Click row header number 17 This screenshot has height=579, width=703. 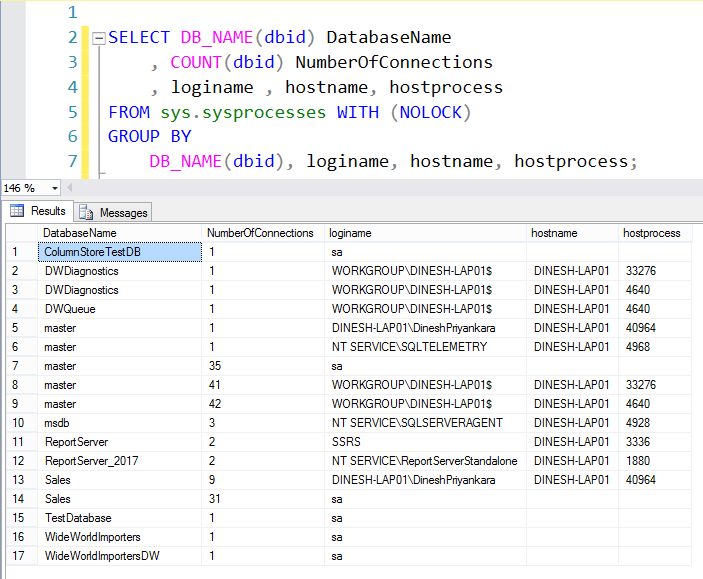coord(22,556)
